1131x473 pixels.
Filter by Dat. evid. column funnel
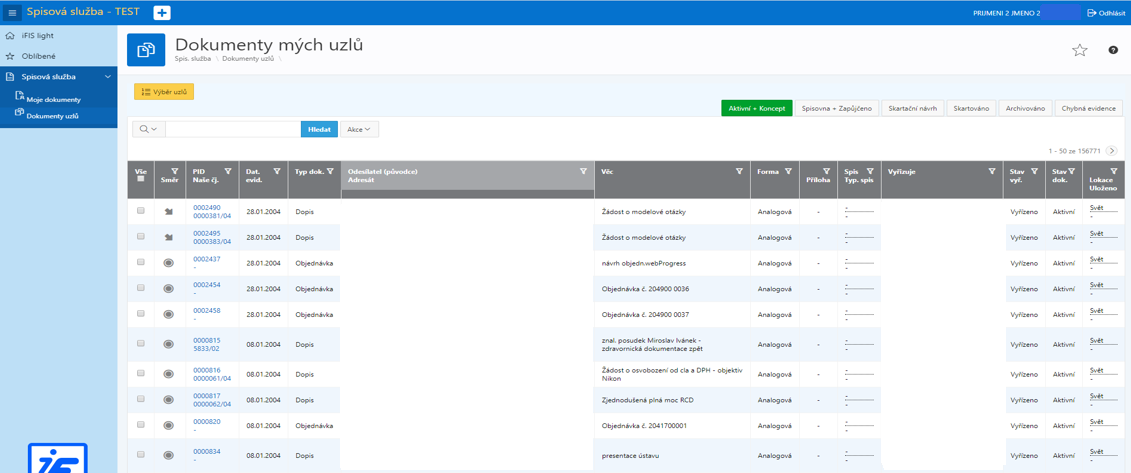[x=278, y=172]
